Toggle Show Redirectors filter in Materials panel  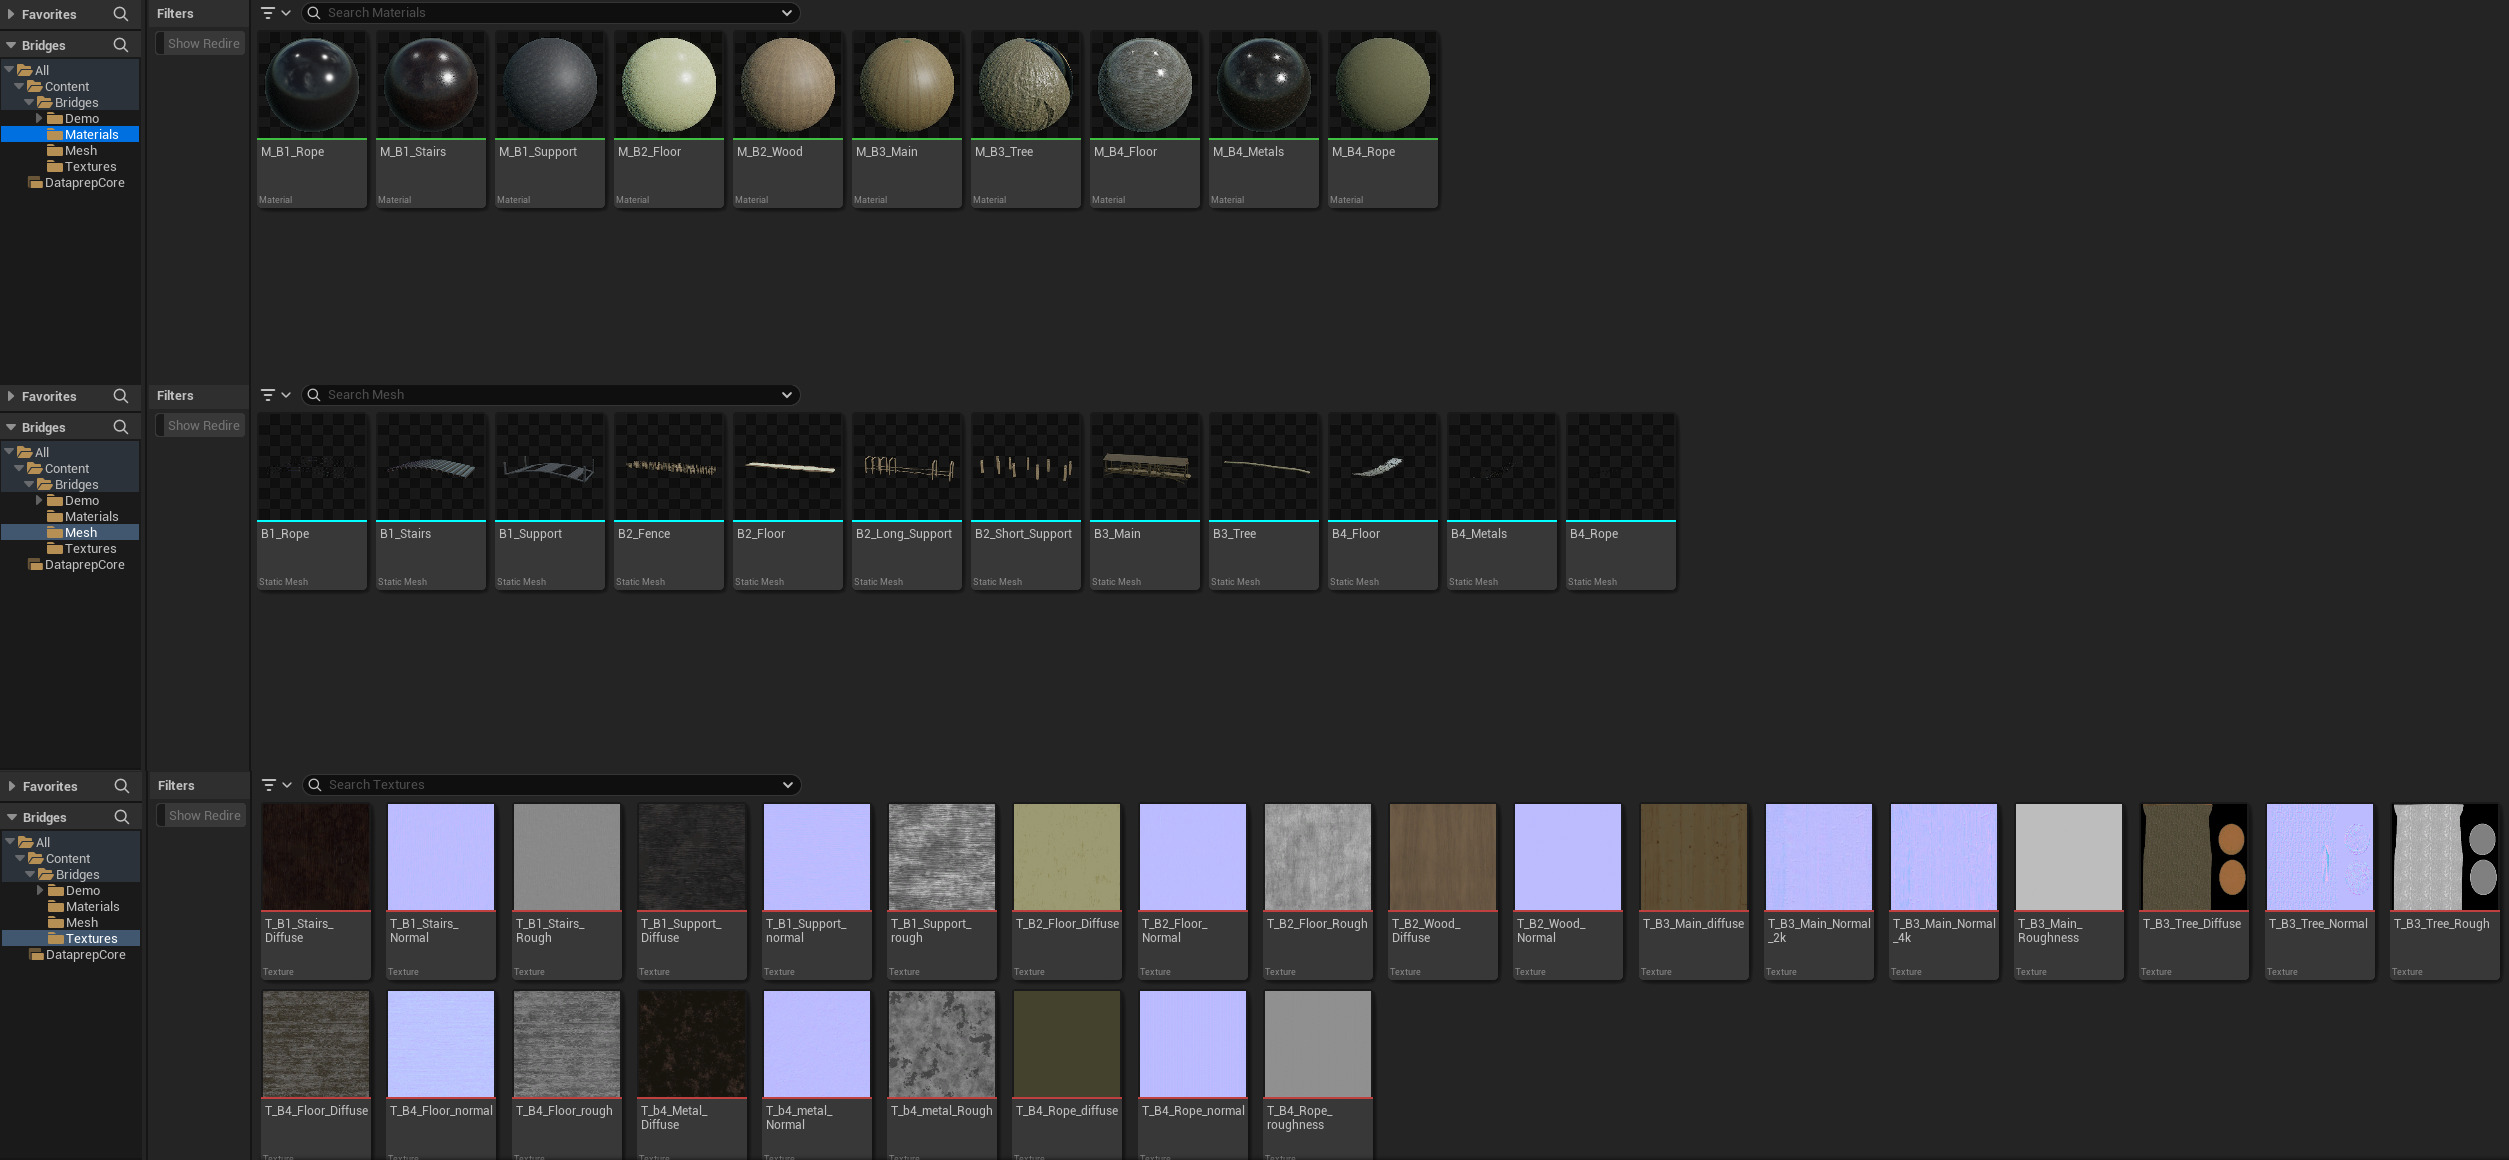click(201, 44)
